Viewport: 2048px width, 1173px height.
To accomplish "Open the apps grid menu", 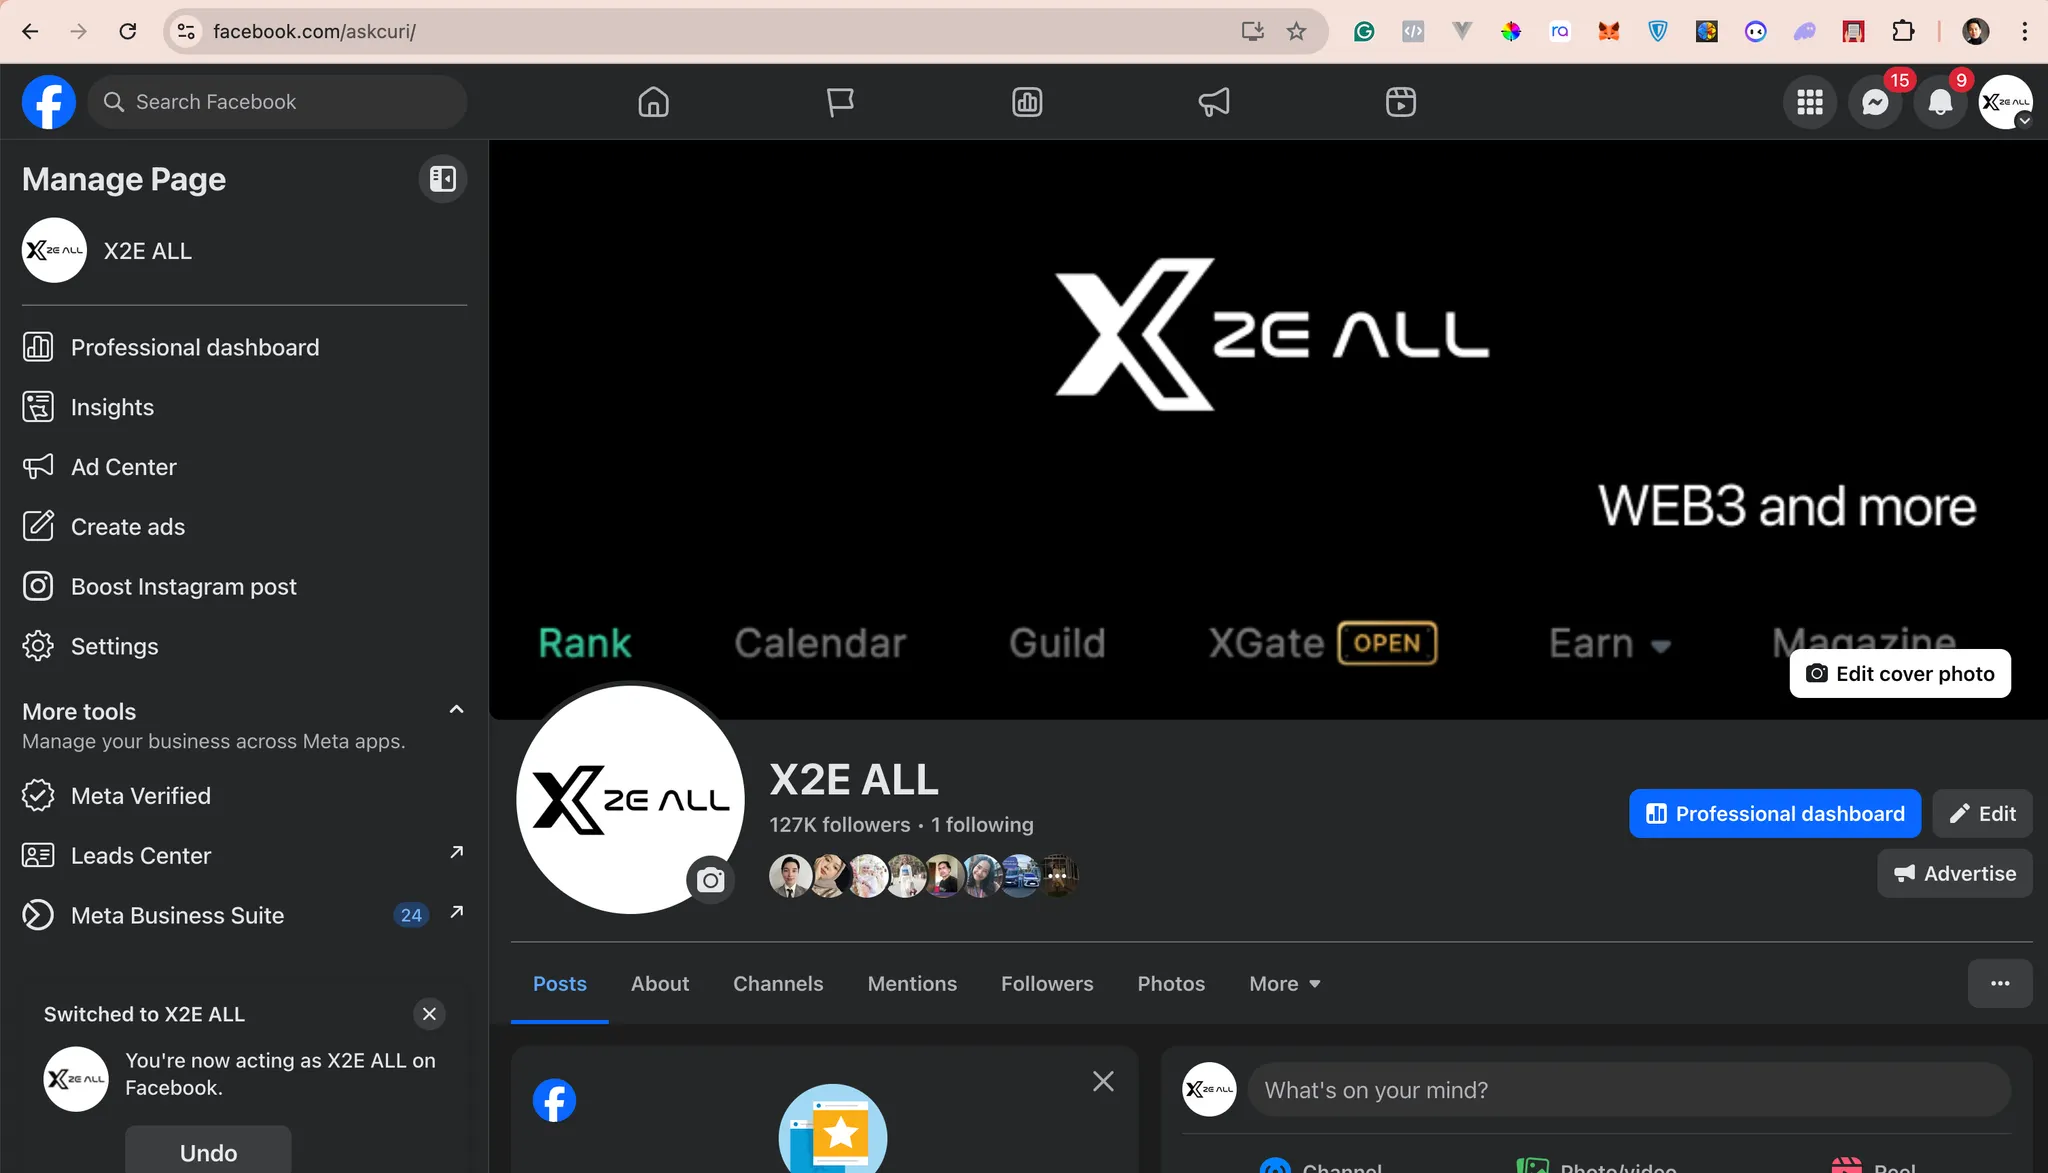I will tap(1809, 102).
